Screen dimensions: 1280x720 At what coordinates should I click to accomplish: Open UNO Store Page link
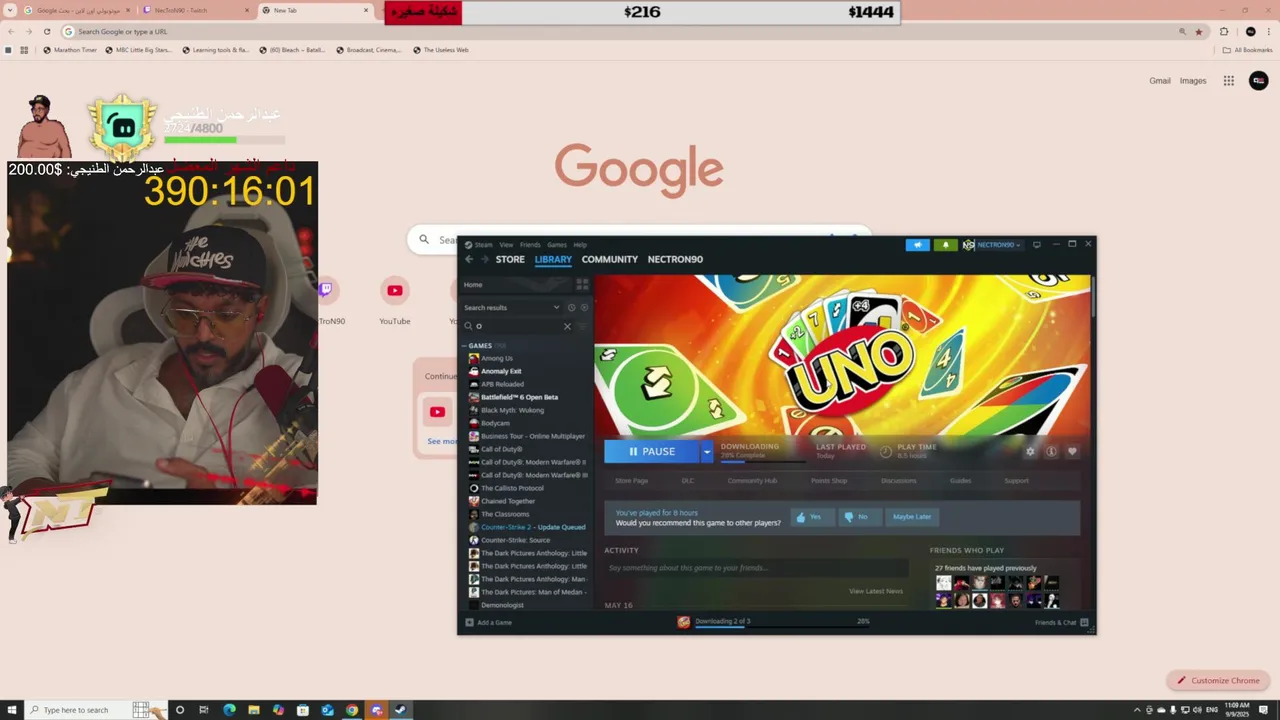(x=632, y=481)
